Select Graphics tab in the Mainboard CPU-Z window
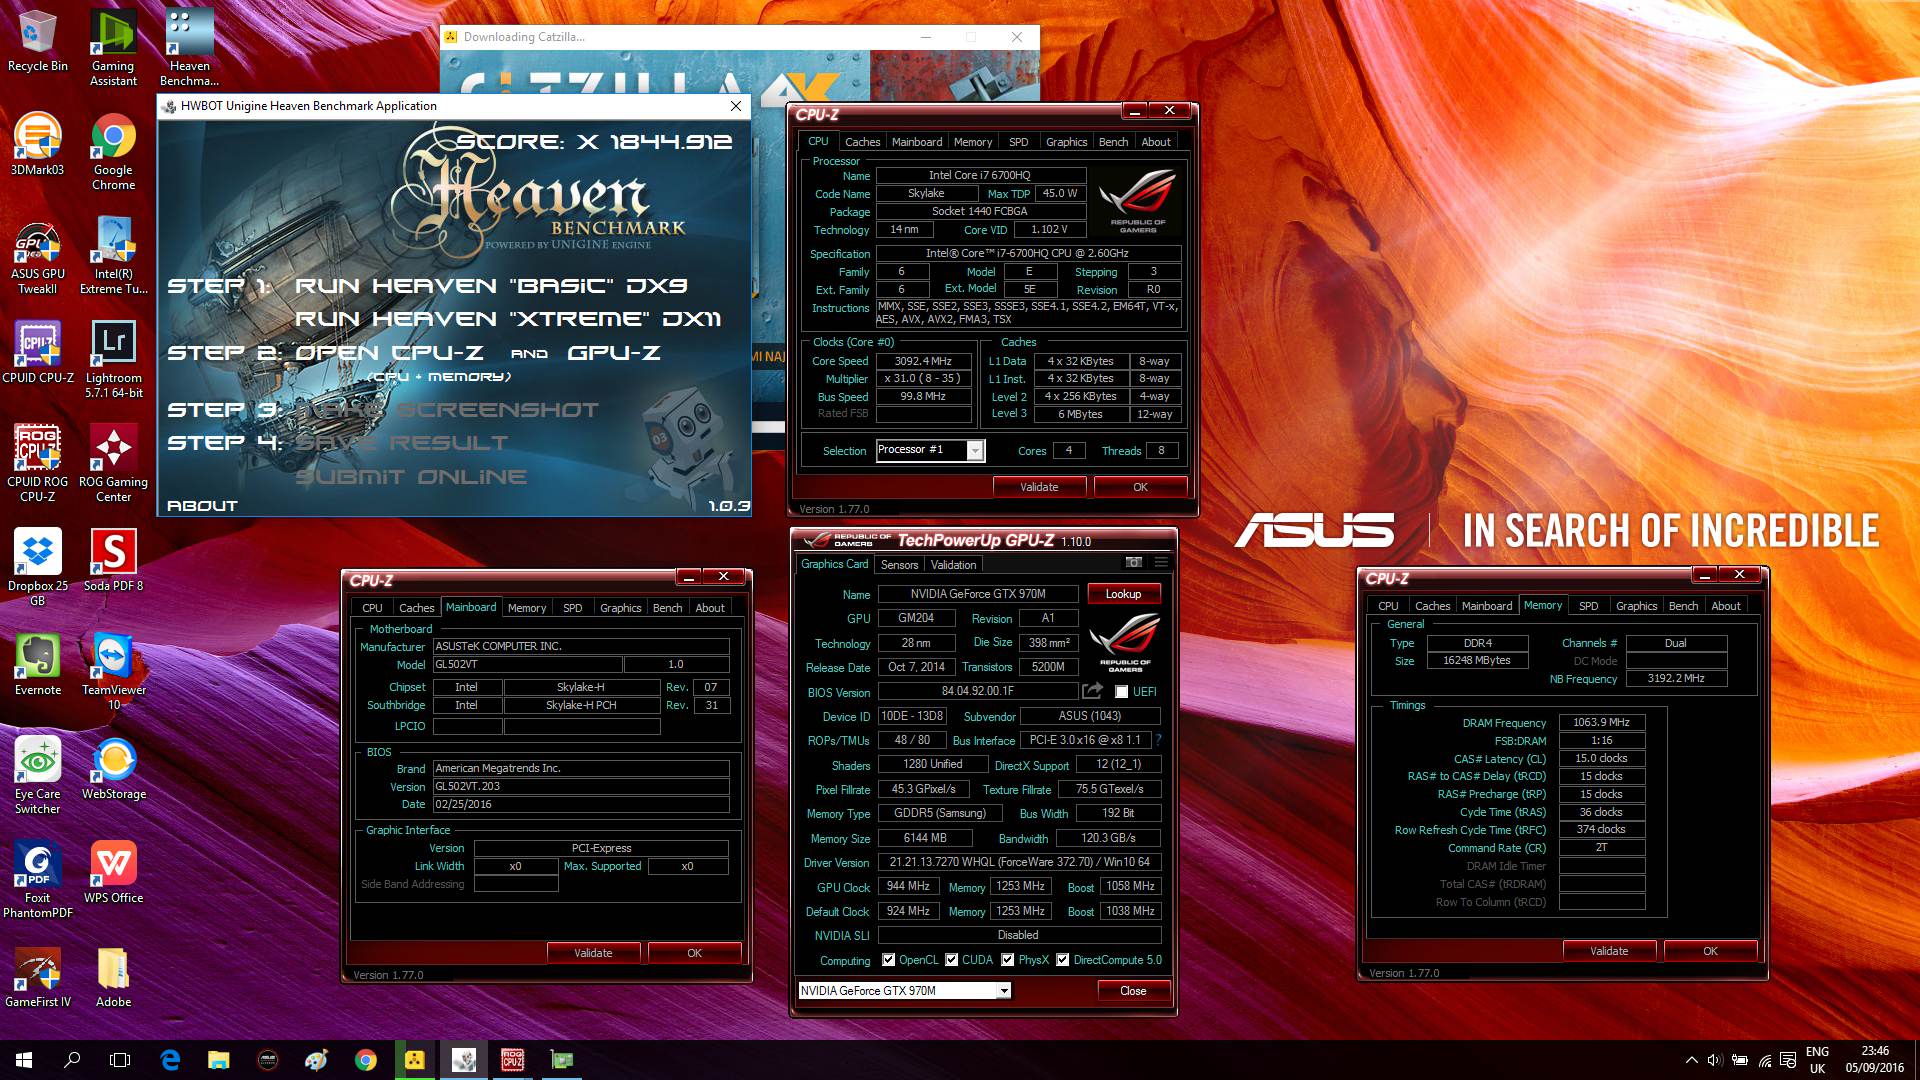The image size is (1920, 1080). tap(620, 608)
